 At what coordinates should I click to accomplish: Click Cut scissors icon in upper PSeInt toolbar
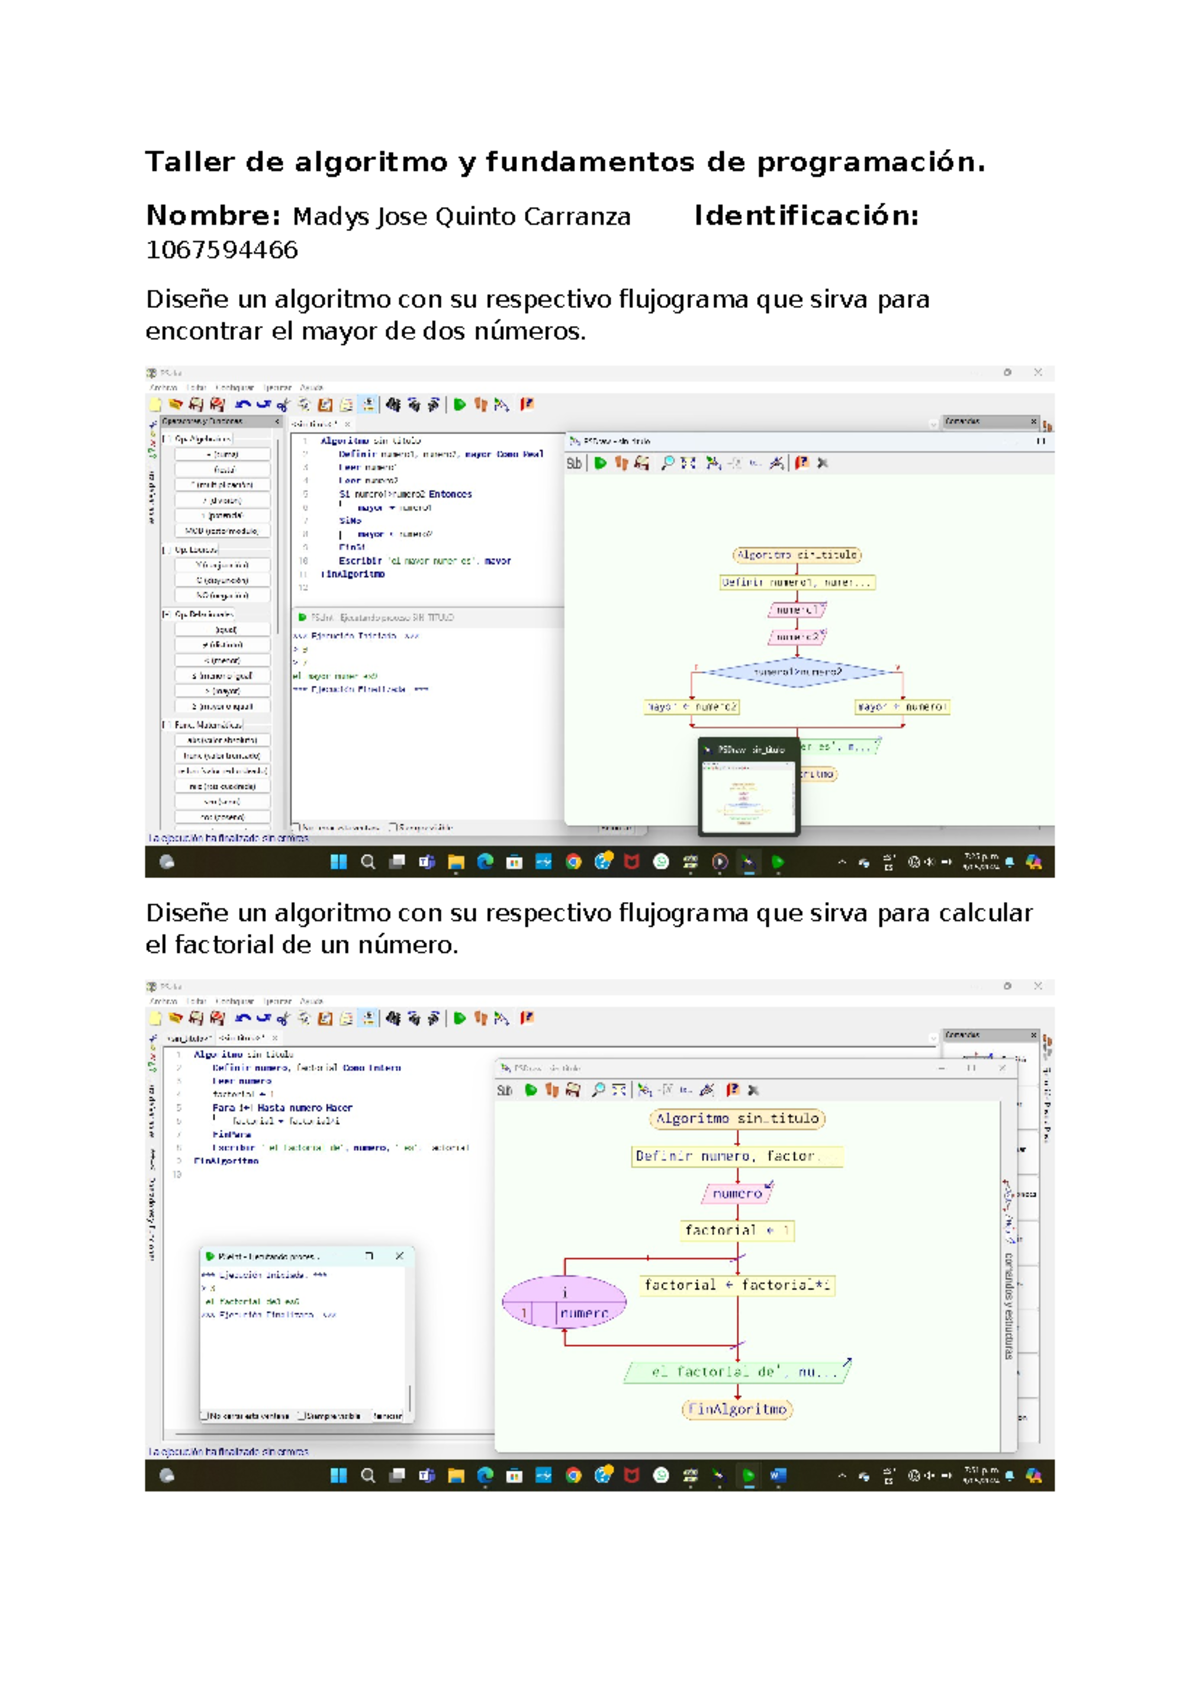pyautogui.click(x=284, y=405)
